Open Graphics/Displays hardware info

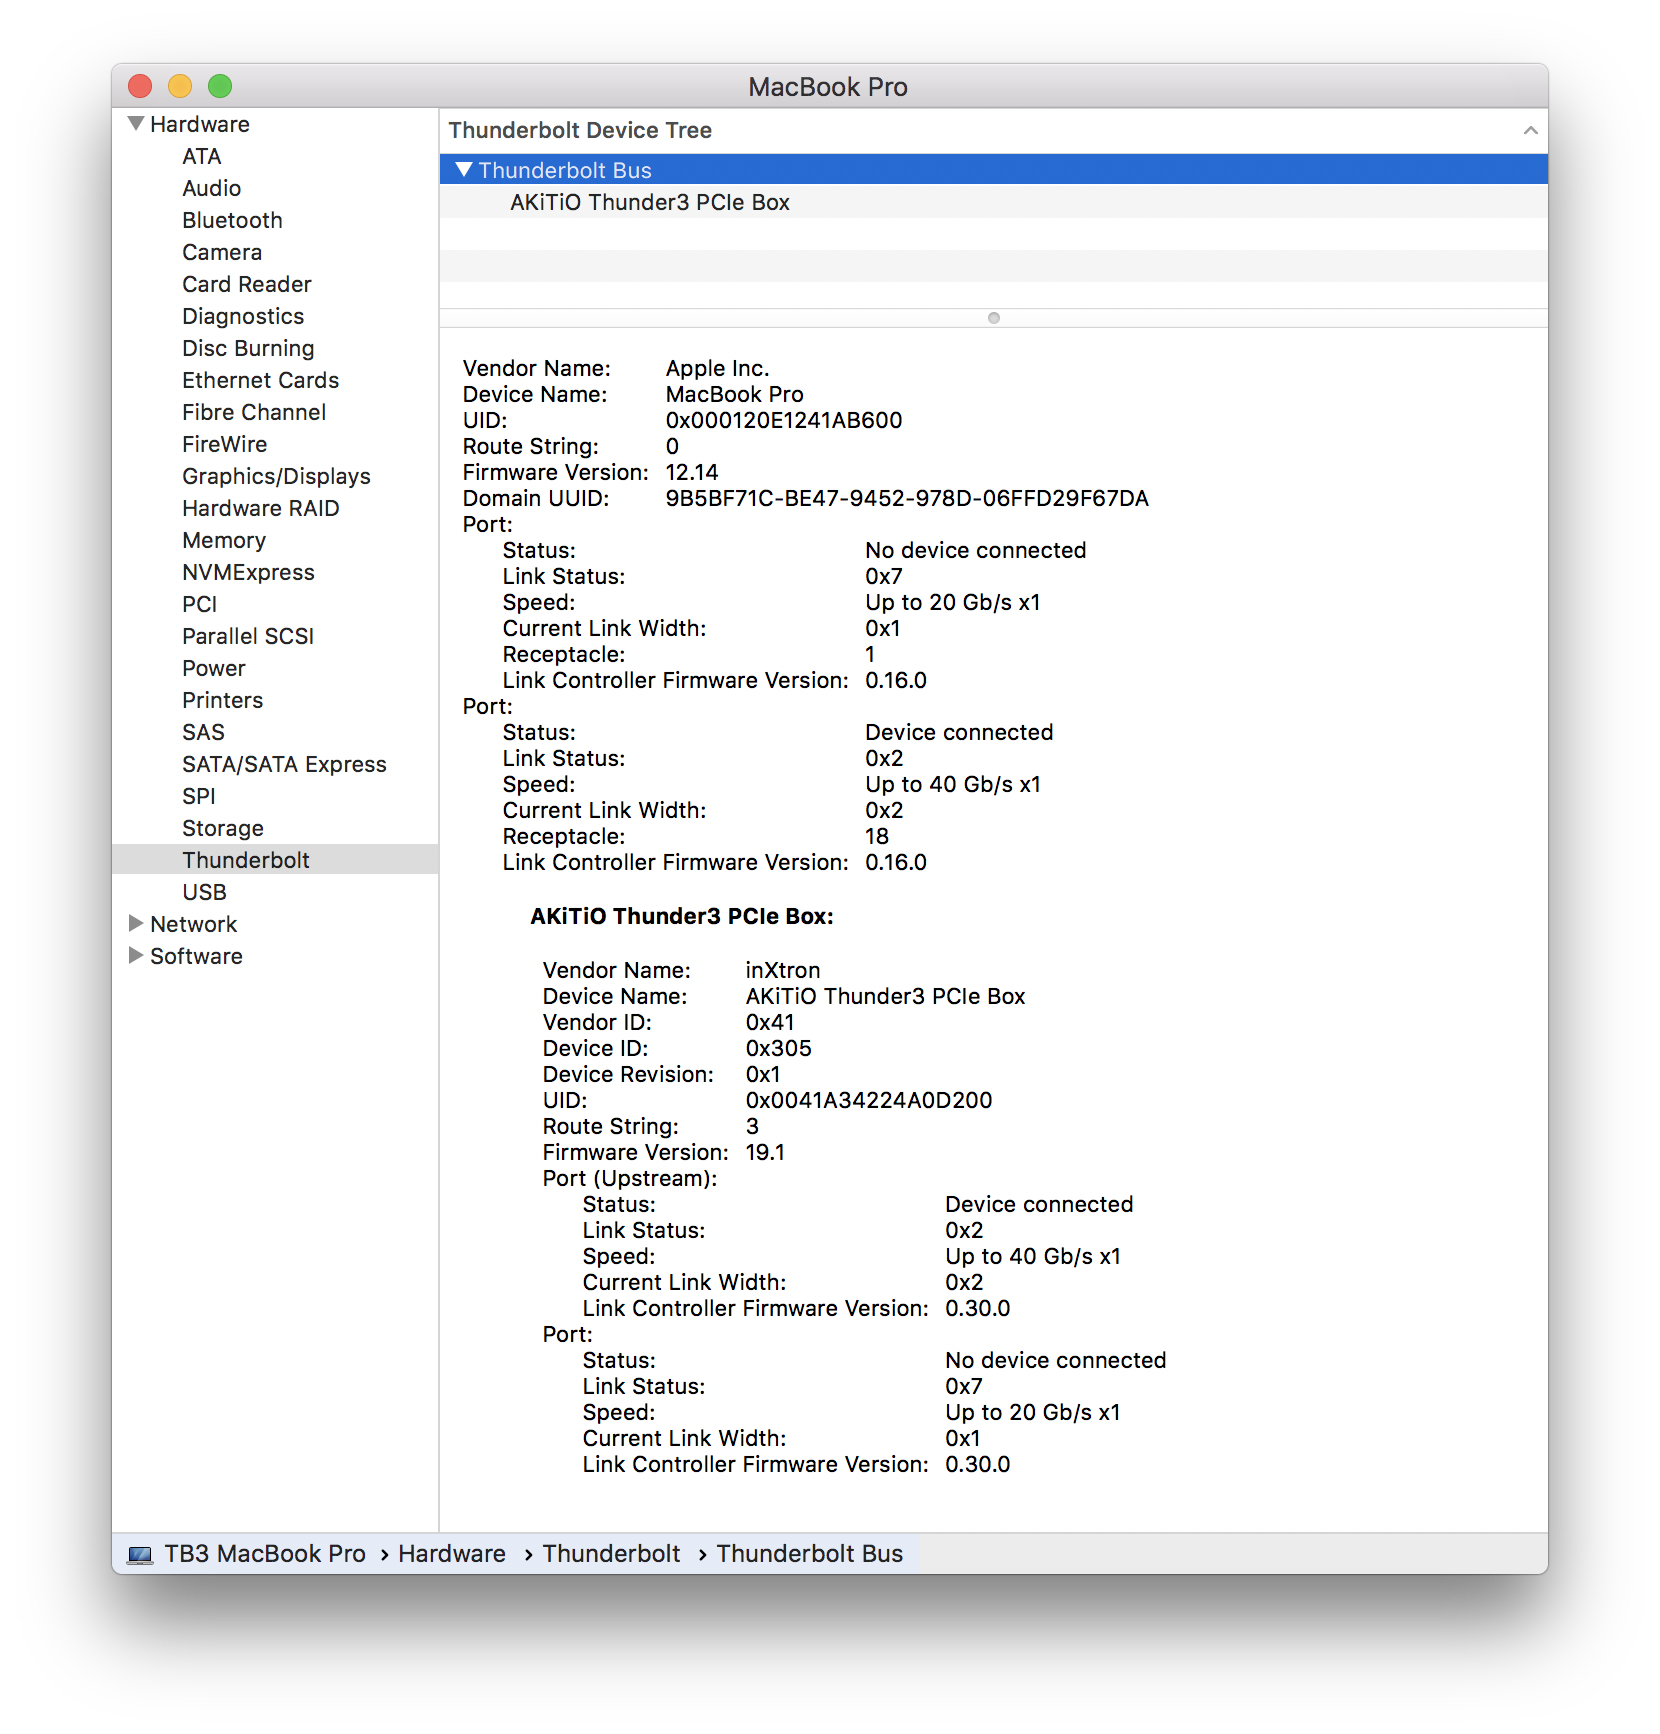(x=276, y=476)
